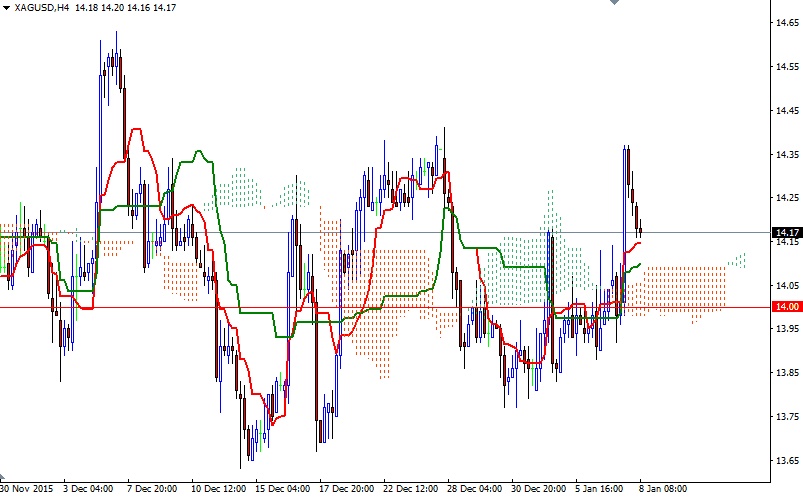Click the 8 Jan 08:00 time label
Viewport: 803px width, 497px height.
point(663,489)
